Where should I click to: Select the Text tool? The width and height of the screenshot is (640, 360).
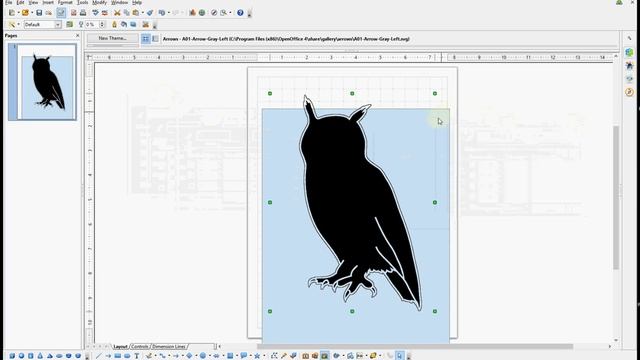(137, 356)
